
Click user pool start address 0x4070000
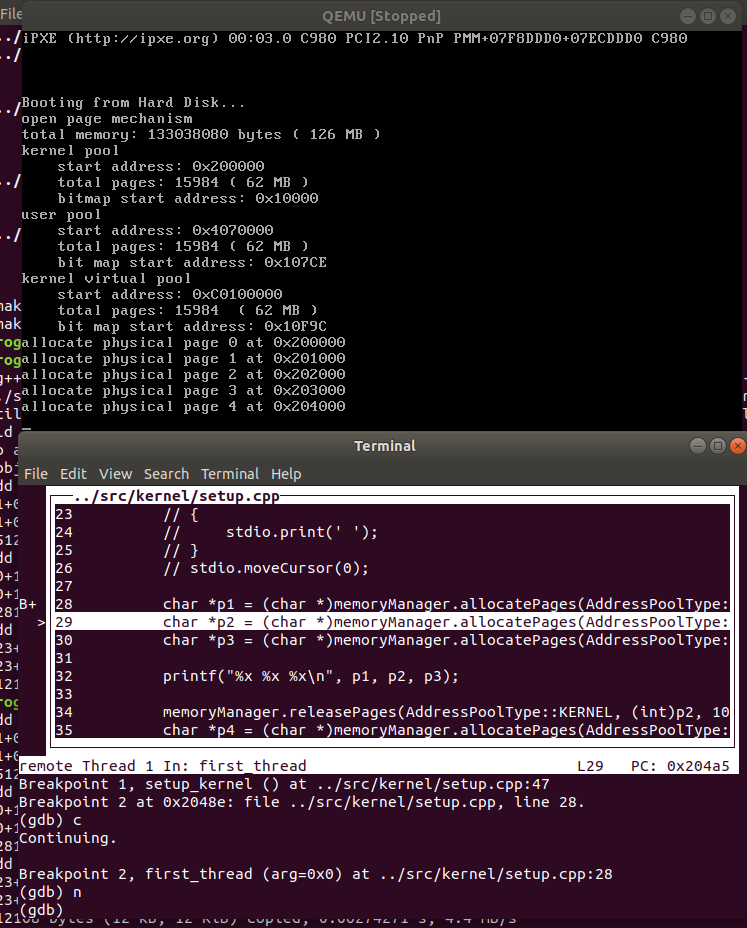click(165, 230)
